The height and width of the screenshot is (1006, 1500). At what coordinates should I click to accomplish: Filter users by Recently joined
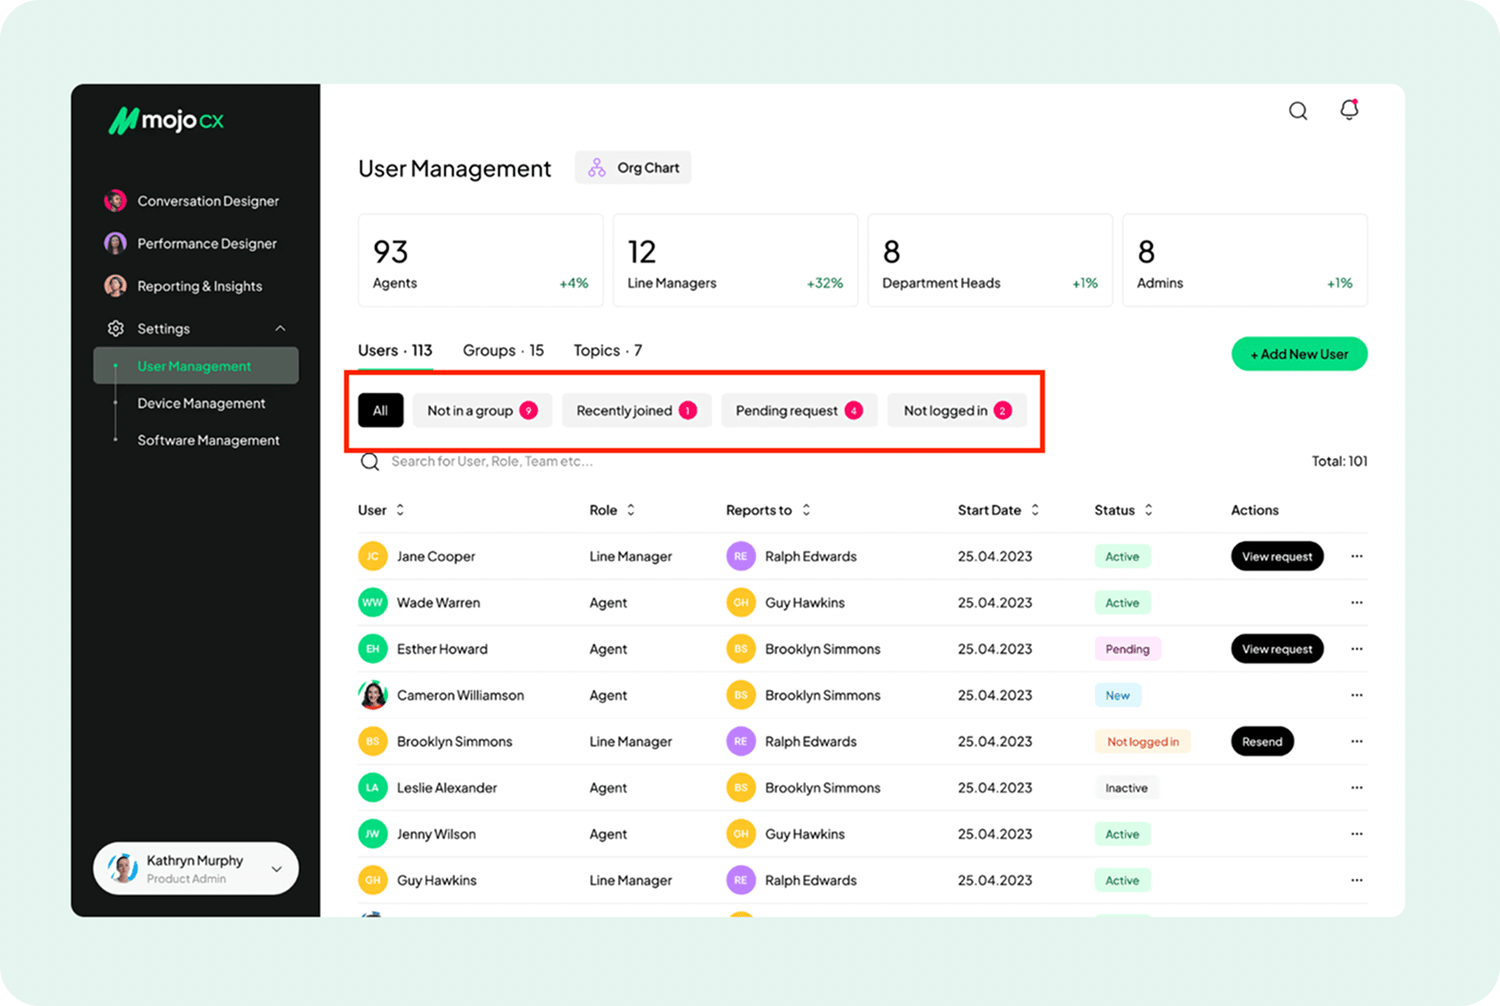point(636,410)
